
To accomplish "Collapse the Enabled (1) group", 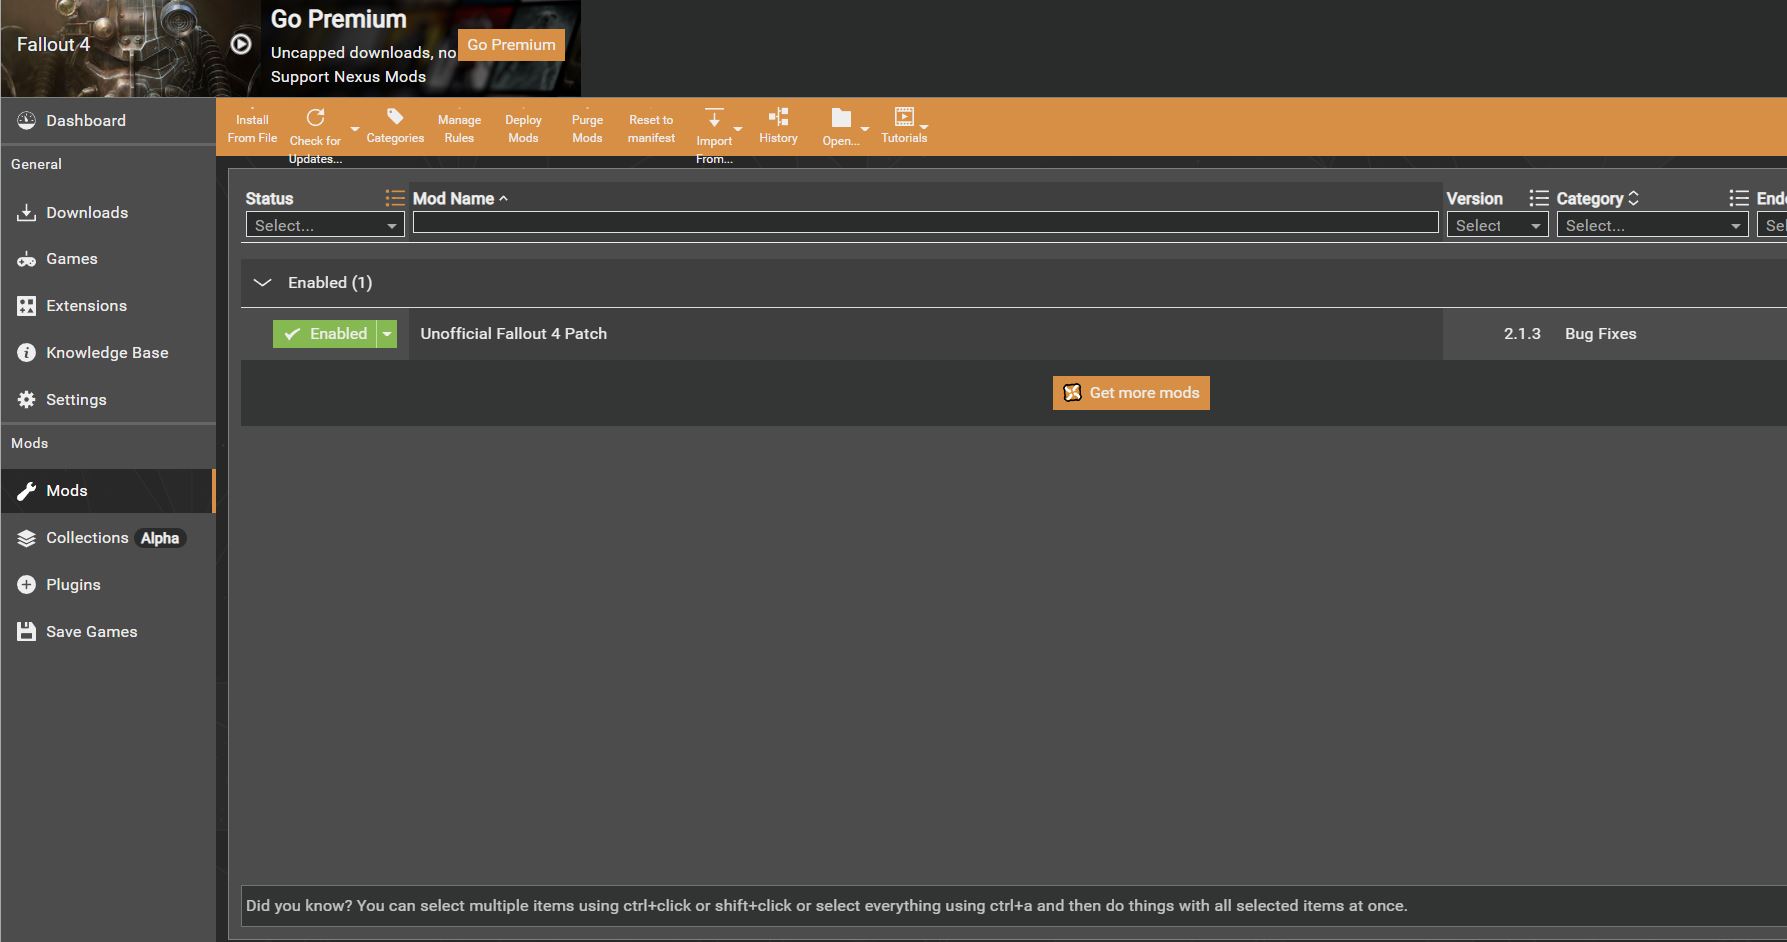I will [263, 283].
